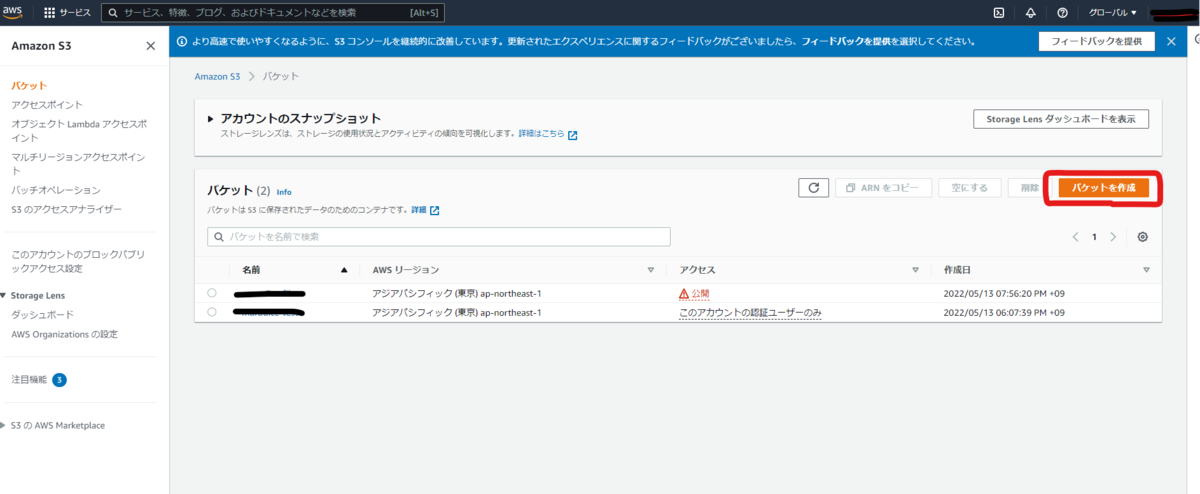1200x494 pixels.
Task: Click 空にする button
Action: click(x=969, y=187)
